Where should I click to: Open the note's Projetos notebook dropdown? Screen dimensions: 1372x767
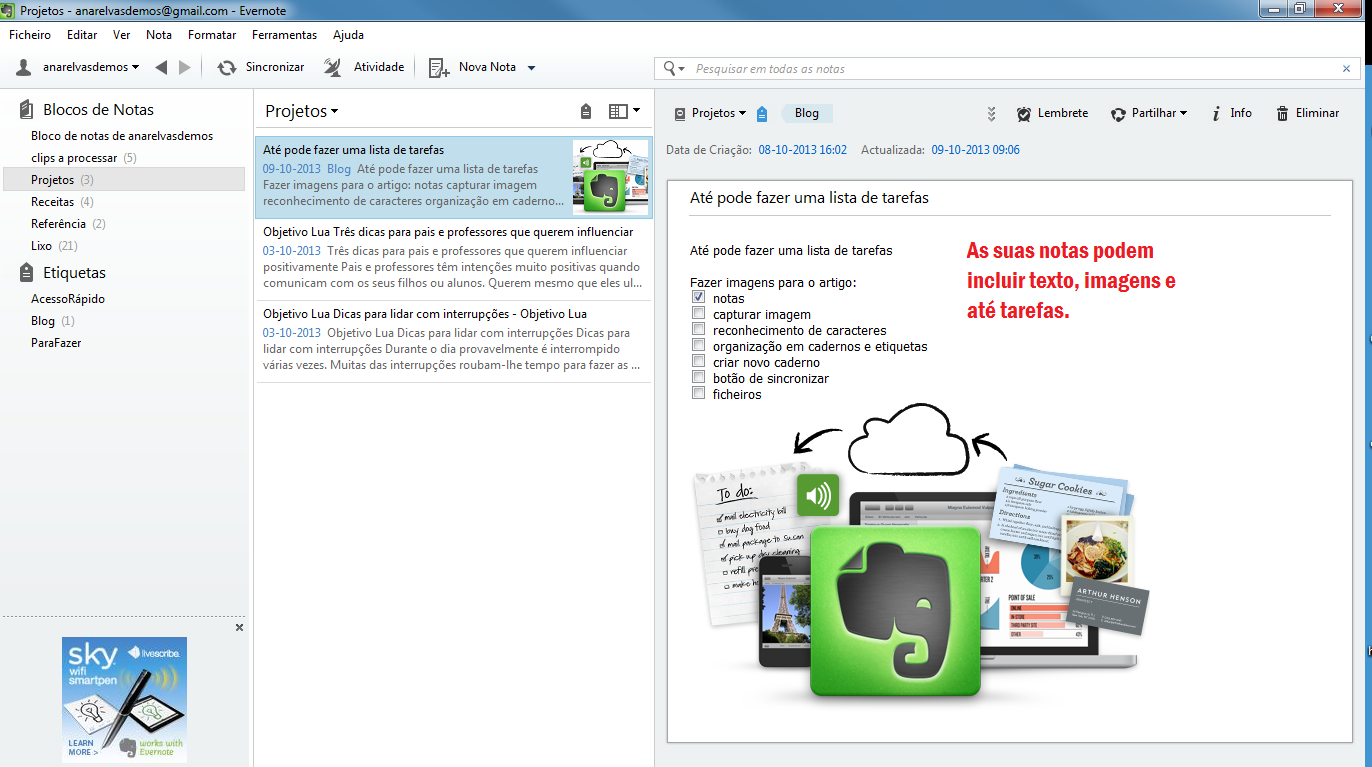tap(743, 114)
